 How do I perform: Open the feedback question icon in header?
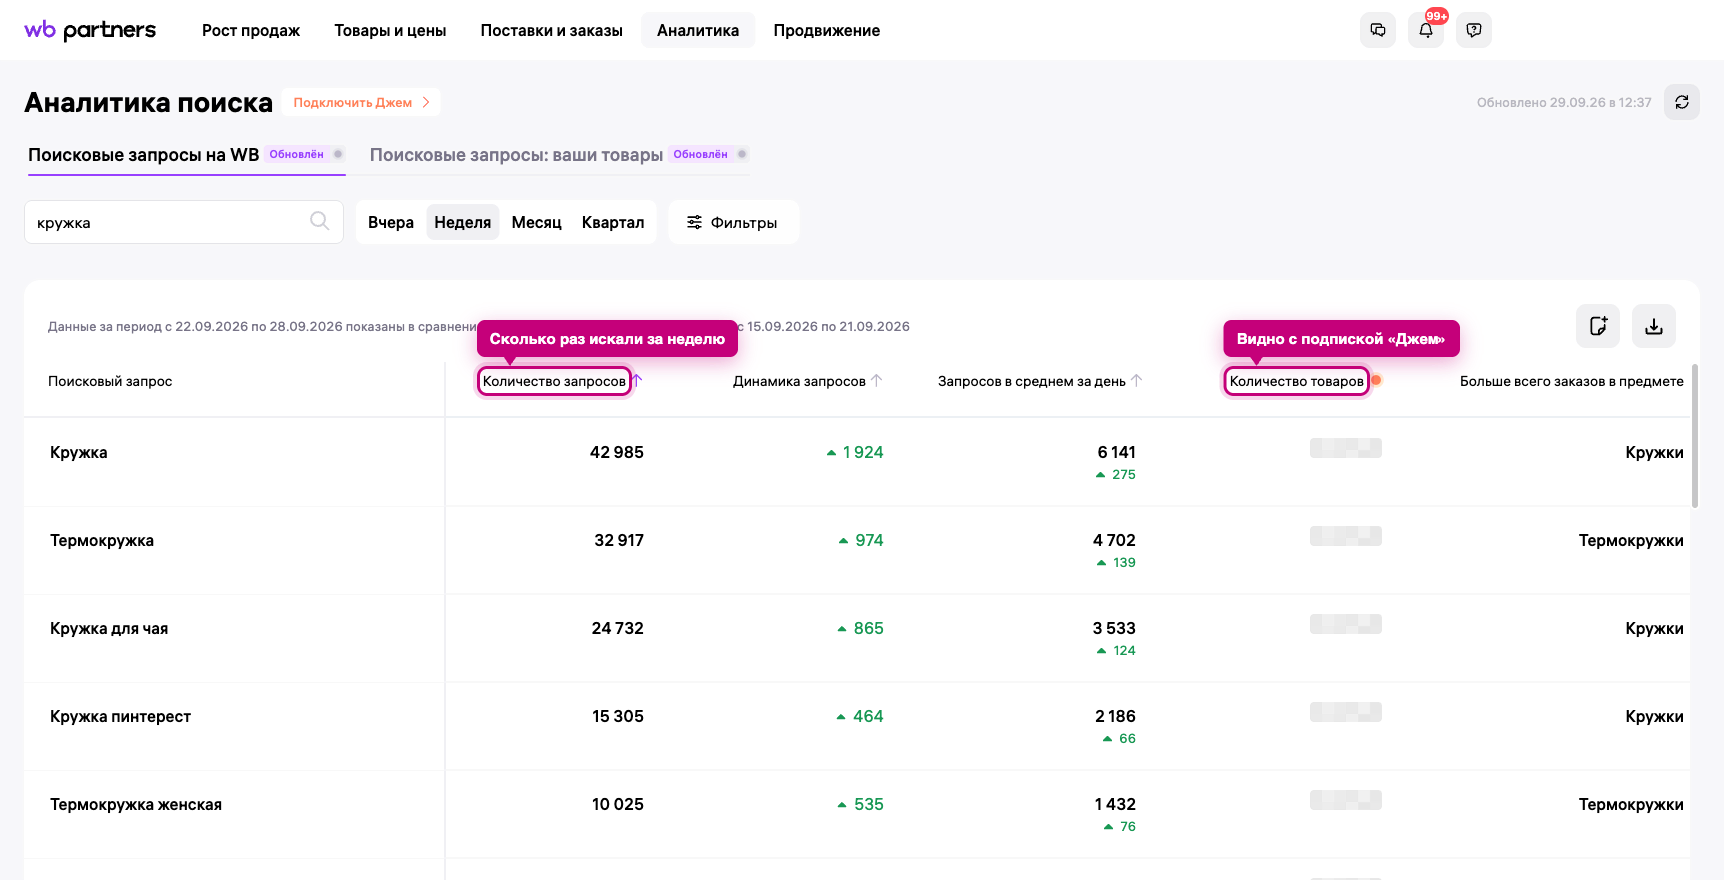(x=1474, y=30)
